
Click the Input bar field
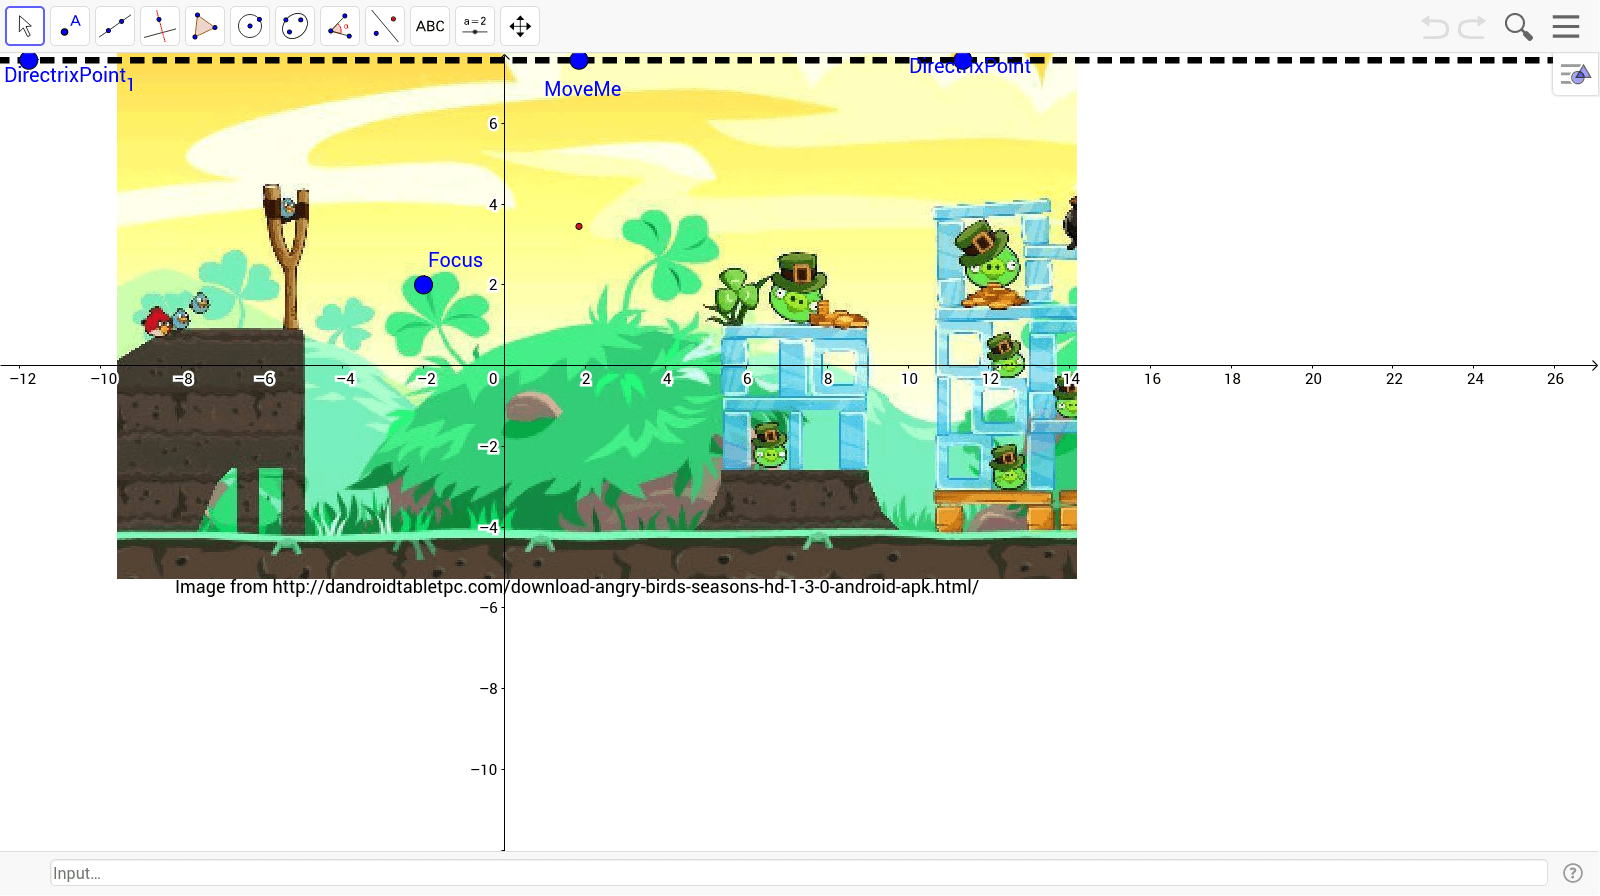pyautogui.click(x=799, y=873)
